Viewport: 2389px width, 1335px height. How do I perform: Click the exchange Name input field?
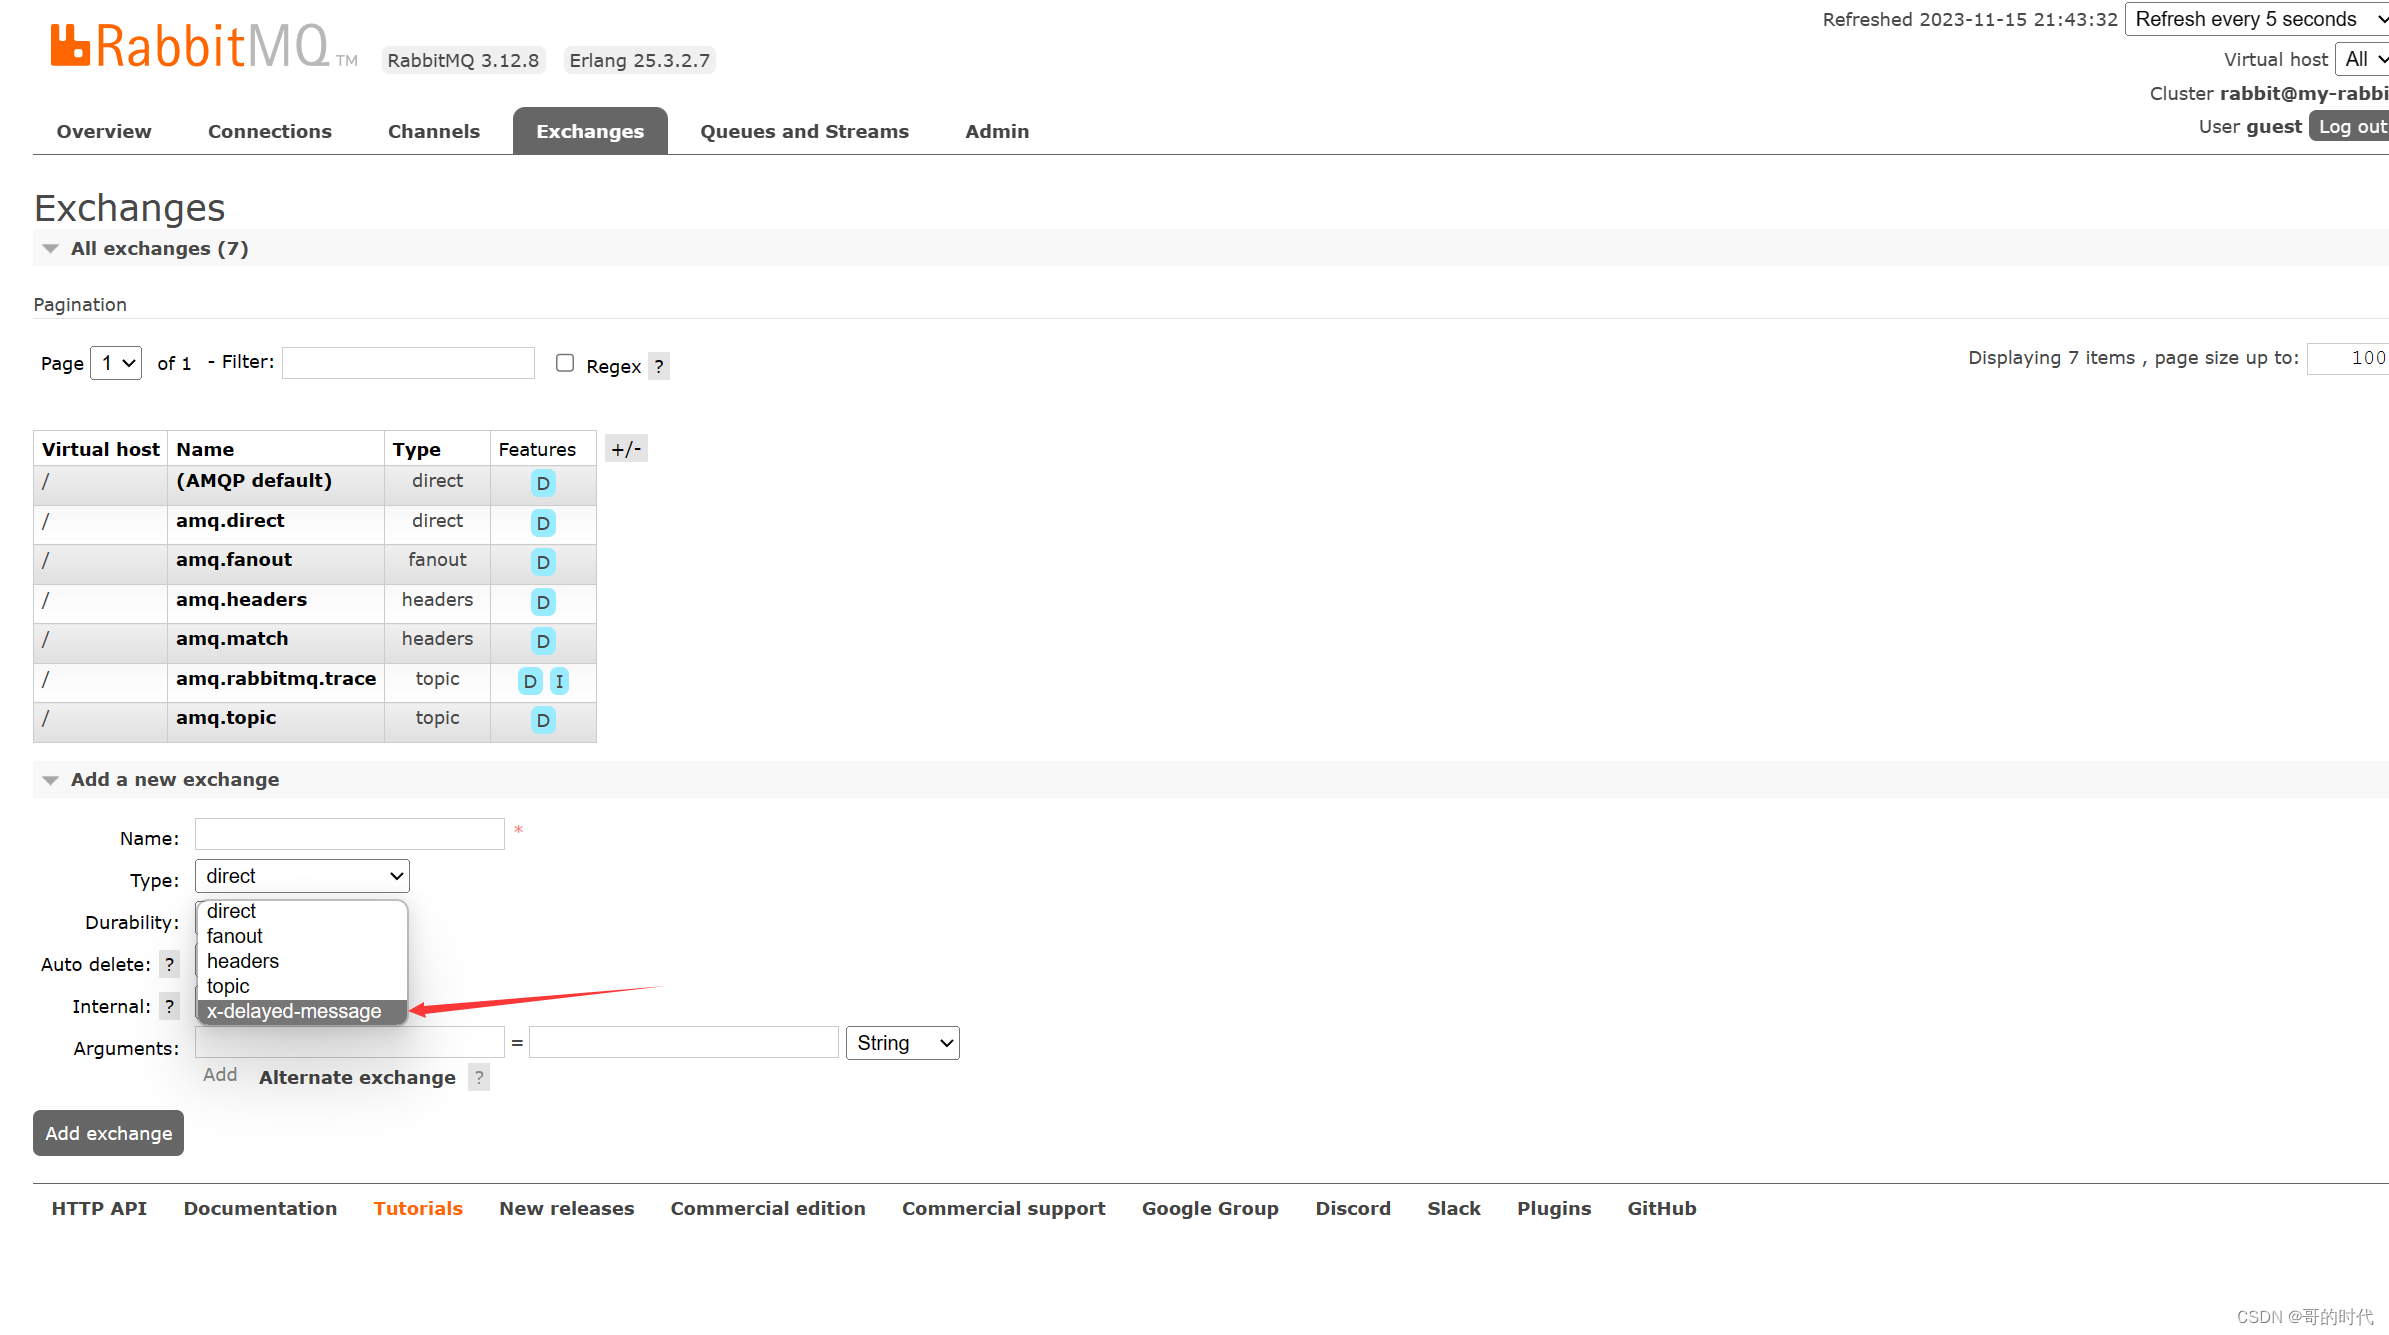[x=349, y=835]
